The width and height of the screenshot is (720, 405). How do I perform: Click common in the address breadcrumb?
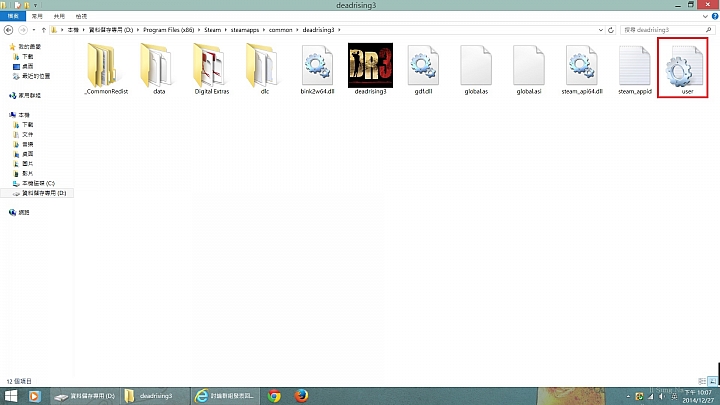tap(281, 30)
